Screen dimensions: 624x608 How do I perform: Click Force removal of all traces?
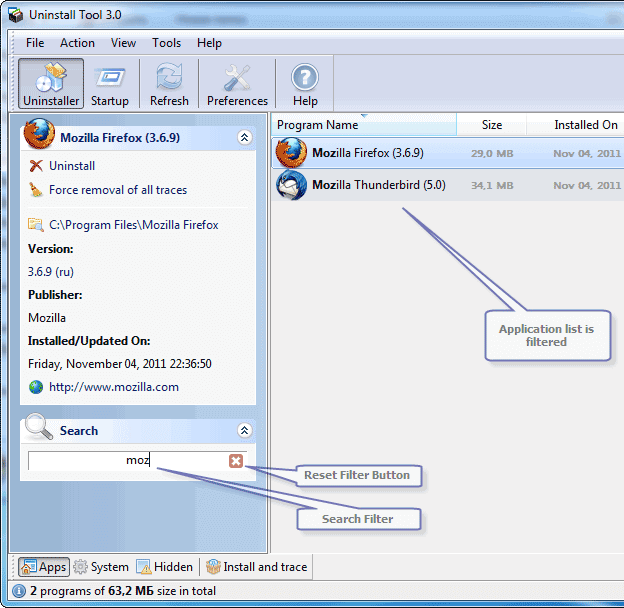(x=118, y=190)
